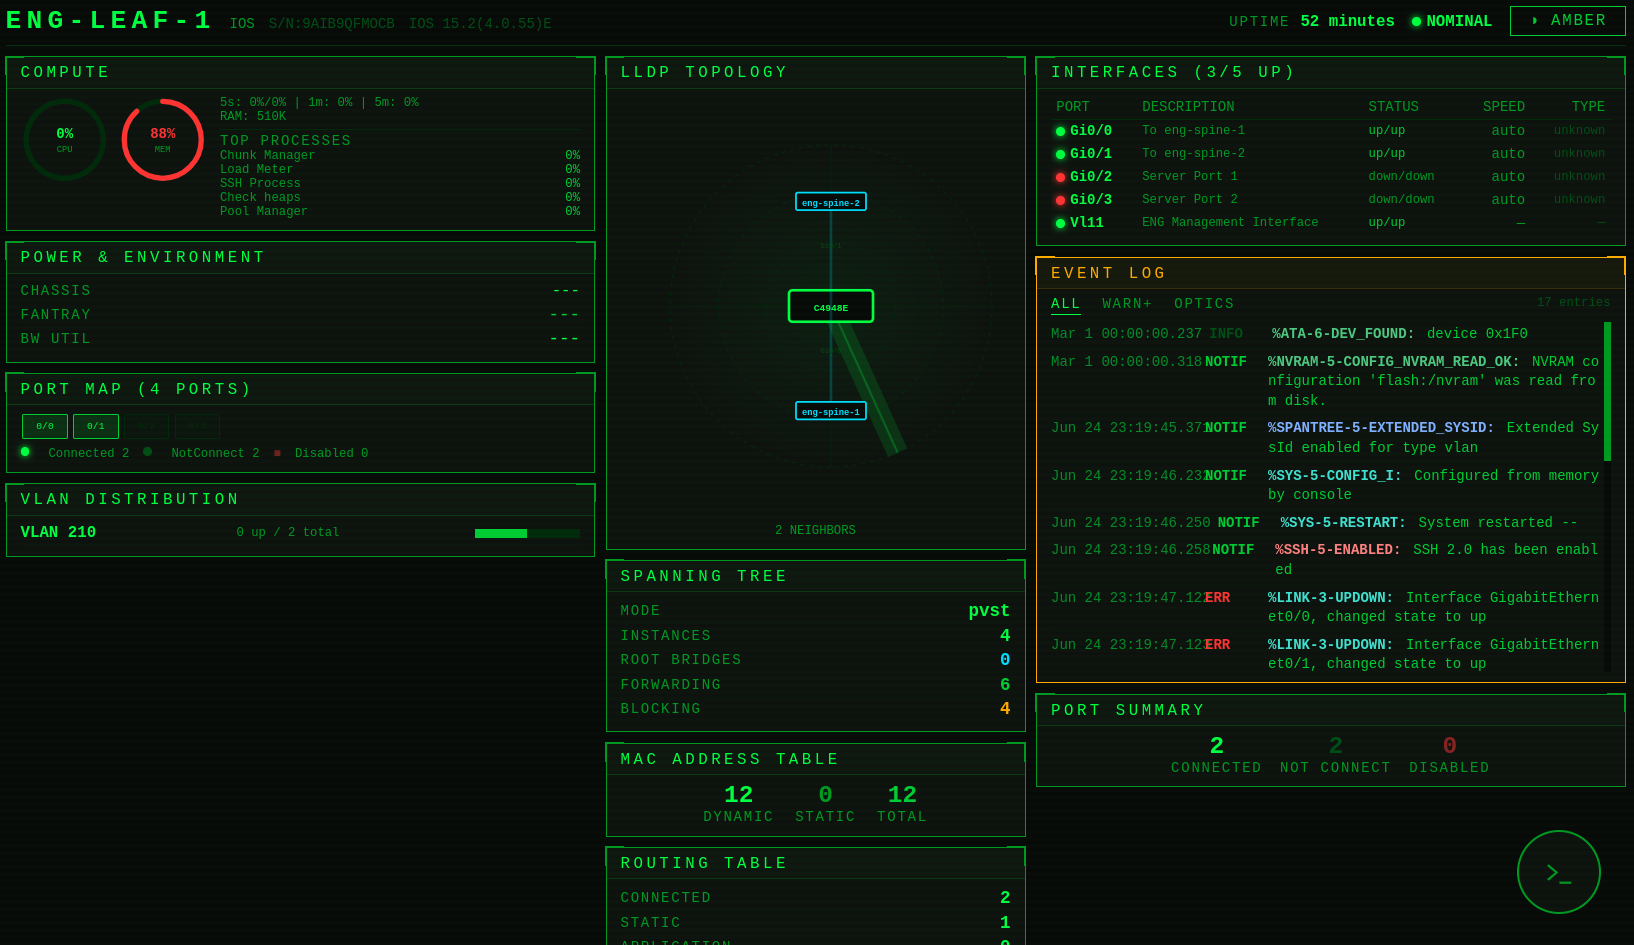Open the terminal console button

[1558, 872]
